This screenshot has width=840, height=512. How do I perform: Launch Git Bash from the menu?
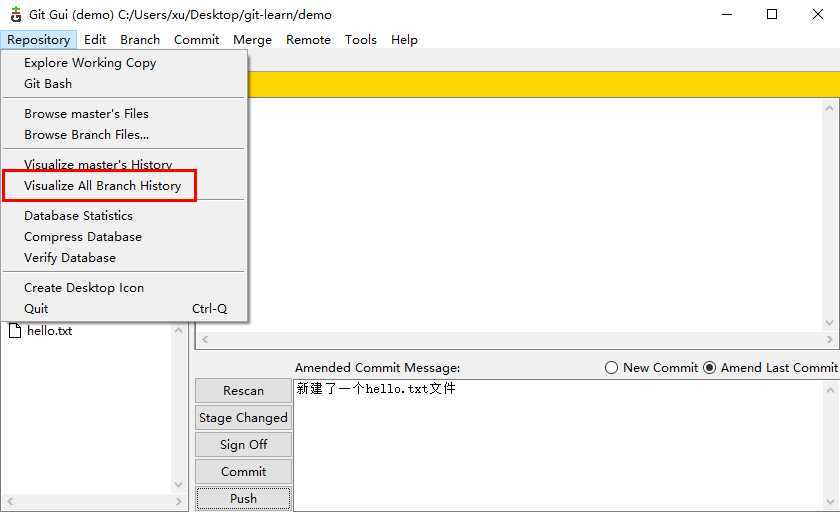pyautogui.click(x=124, y=84)
